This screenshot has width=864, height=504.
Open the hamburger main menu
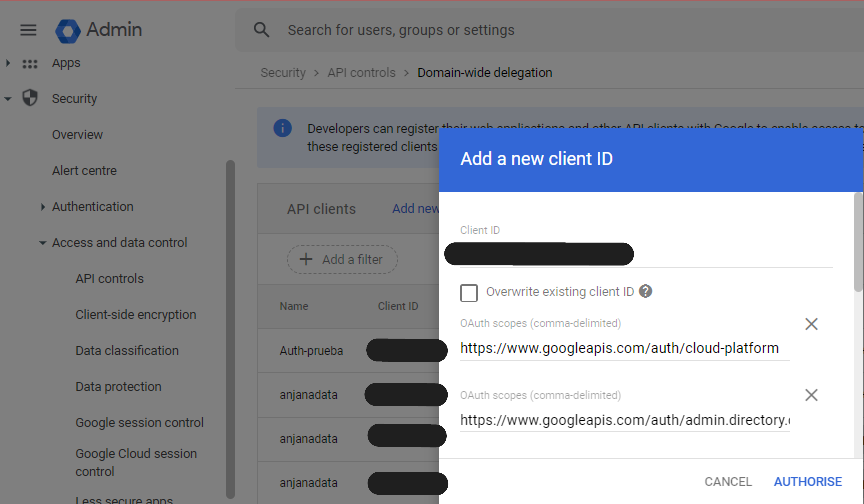pyautogui.click(x=28, y=30)
